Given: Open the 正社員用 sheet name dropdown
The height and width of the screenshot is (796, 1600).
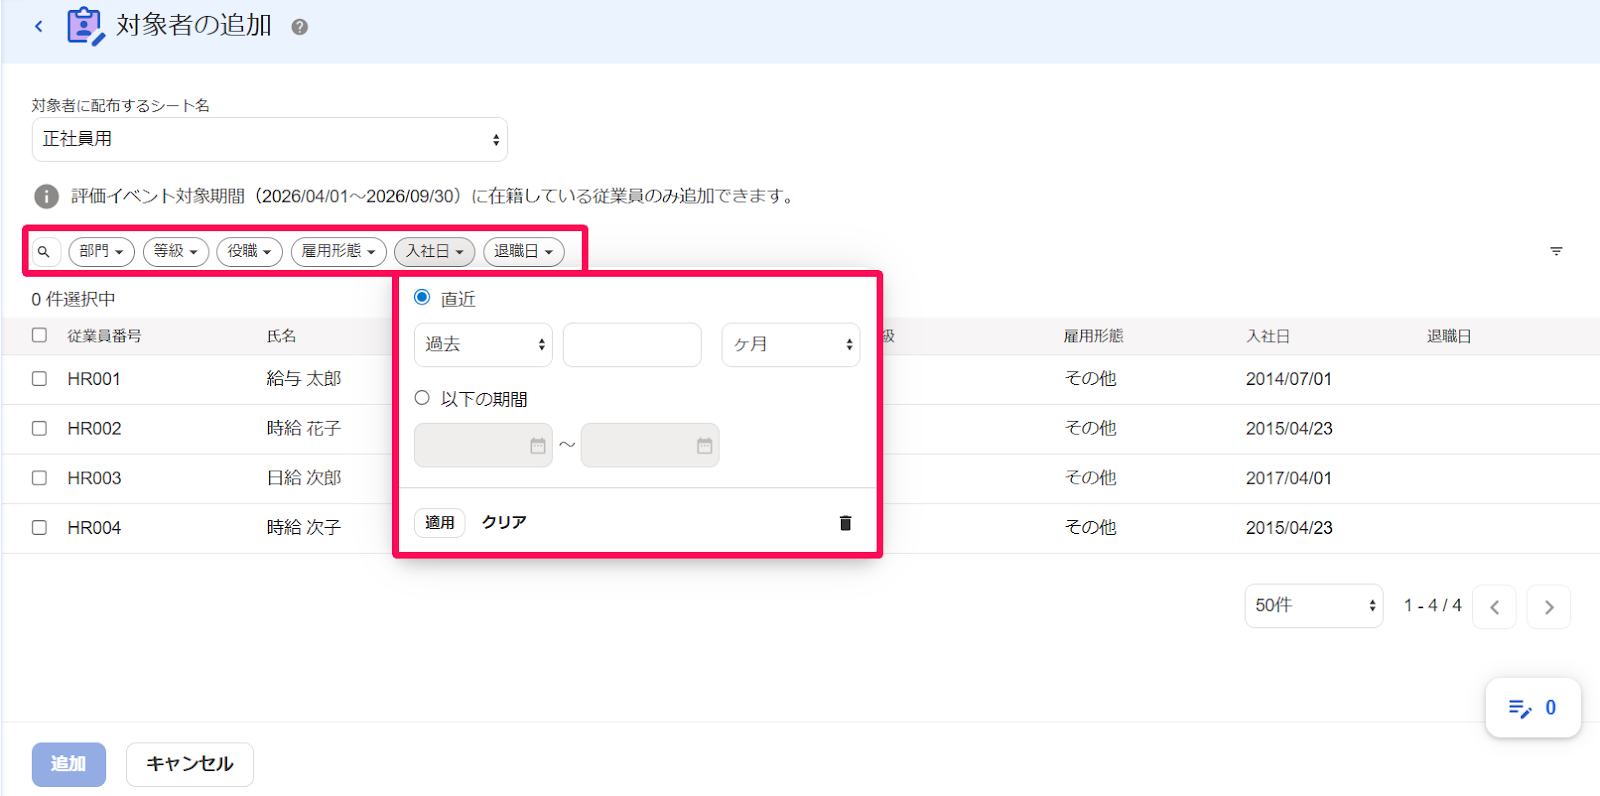Looking at the screenshot, I should click(270, 139).
